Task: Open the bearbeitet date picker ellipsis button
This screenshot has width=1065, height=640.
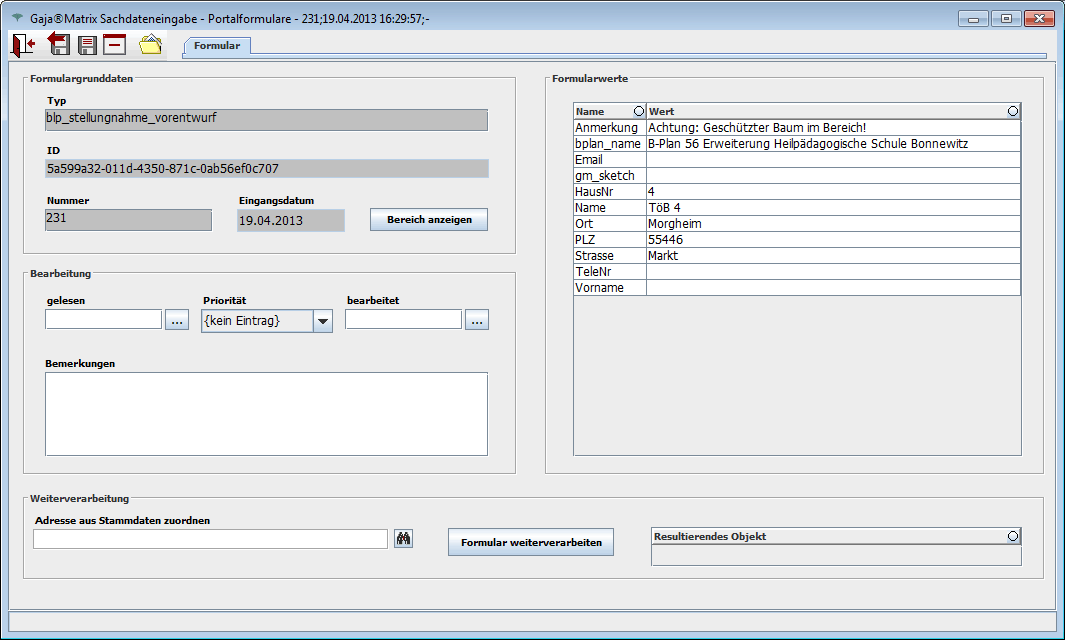Action: [x=477, y=320]
